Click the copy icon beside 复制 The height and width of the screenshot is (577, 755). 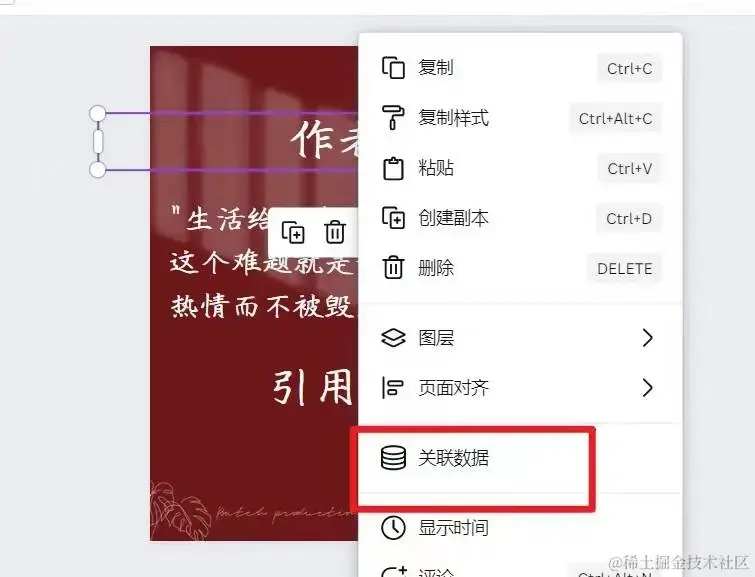click(x=393, y=68)
